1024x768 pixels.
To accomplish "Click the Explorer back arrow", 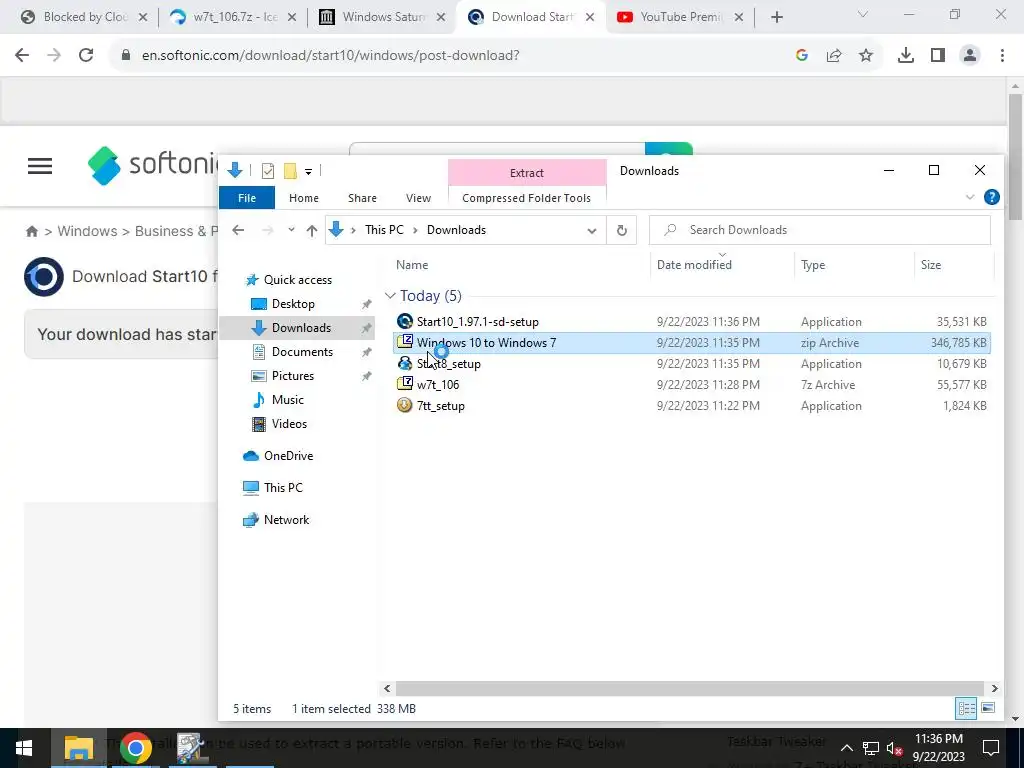I will [238, 230].
